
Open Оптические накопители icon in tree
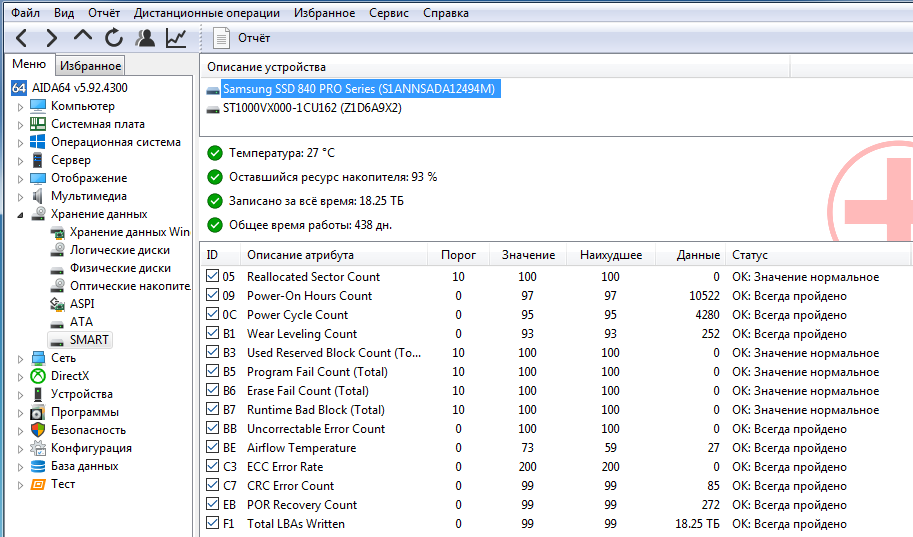(57, 286)
